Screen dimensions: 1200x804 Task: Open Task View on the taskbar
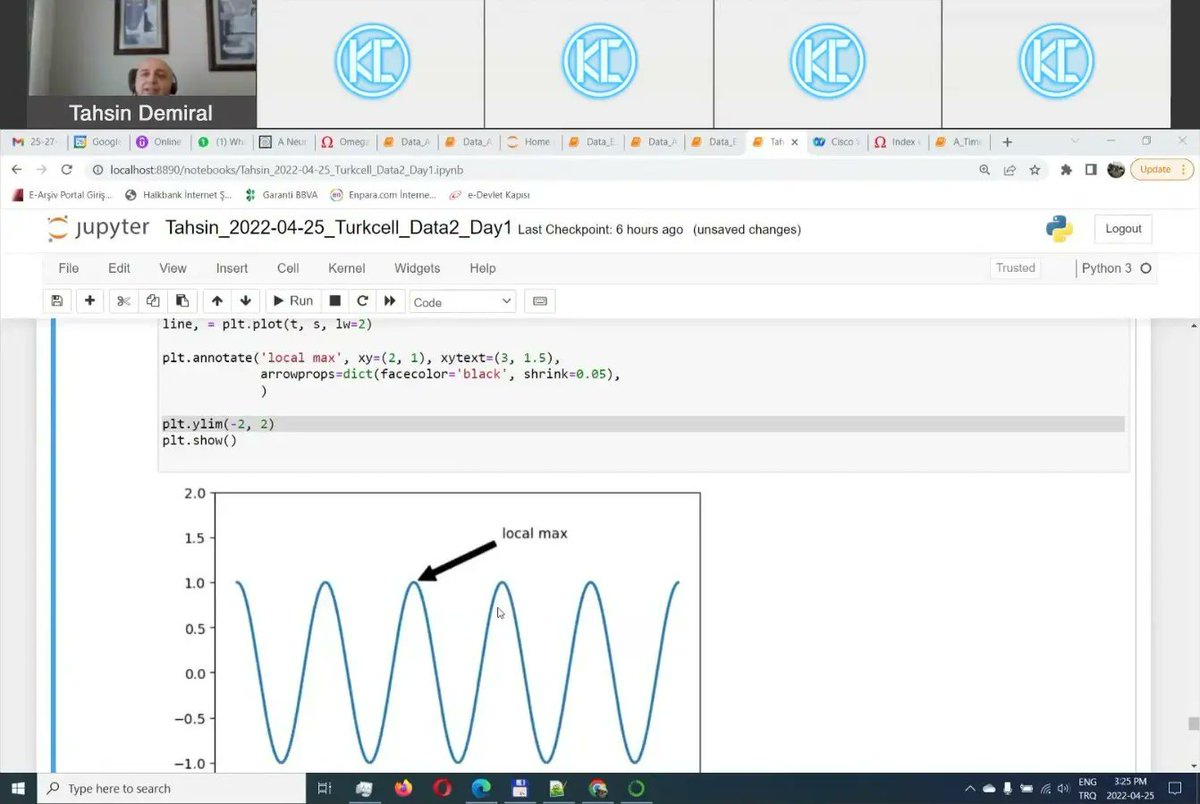coord(324,788)
